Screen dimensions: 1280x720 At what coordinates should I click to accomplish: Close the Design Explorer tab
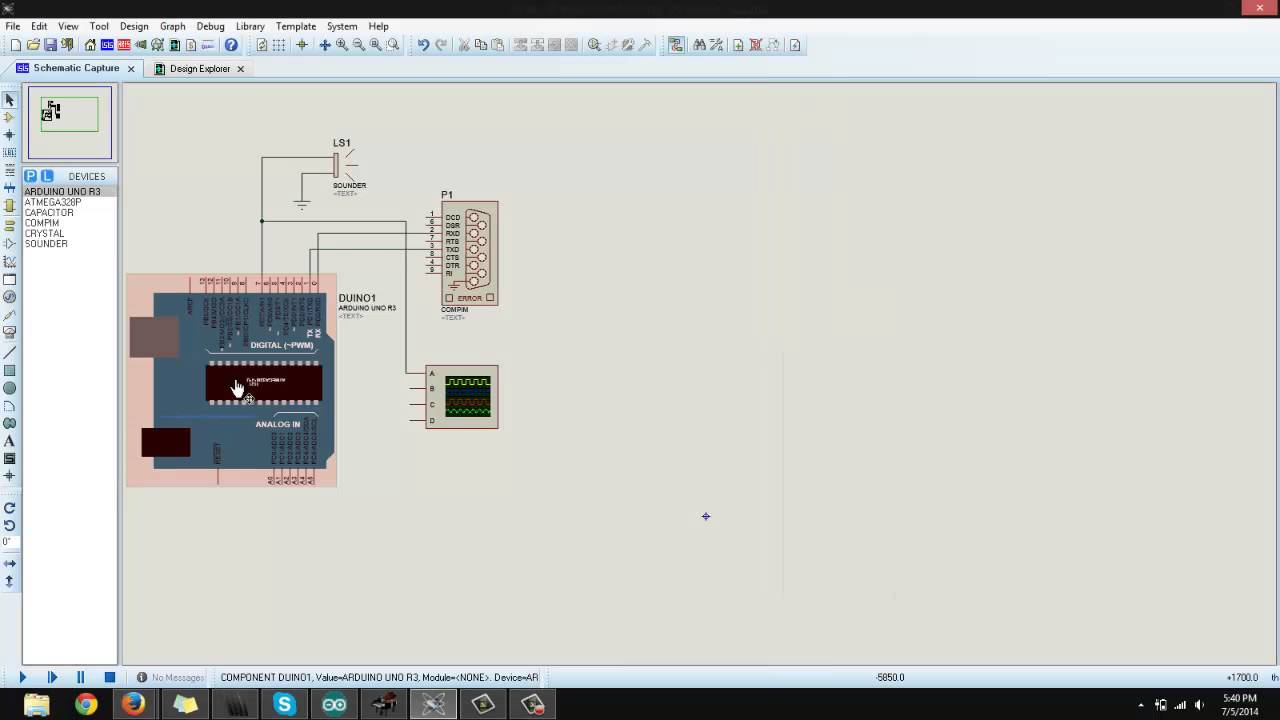pos(240,69)
